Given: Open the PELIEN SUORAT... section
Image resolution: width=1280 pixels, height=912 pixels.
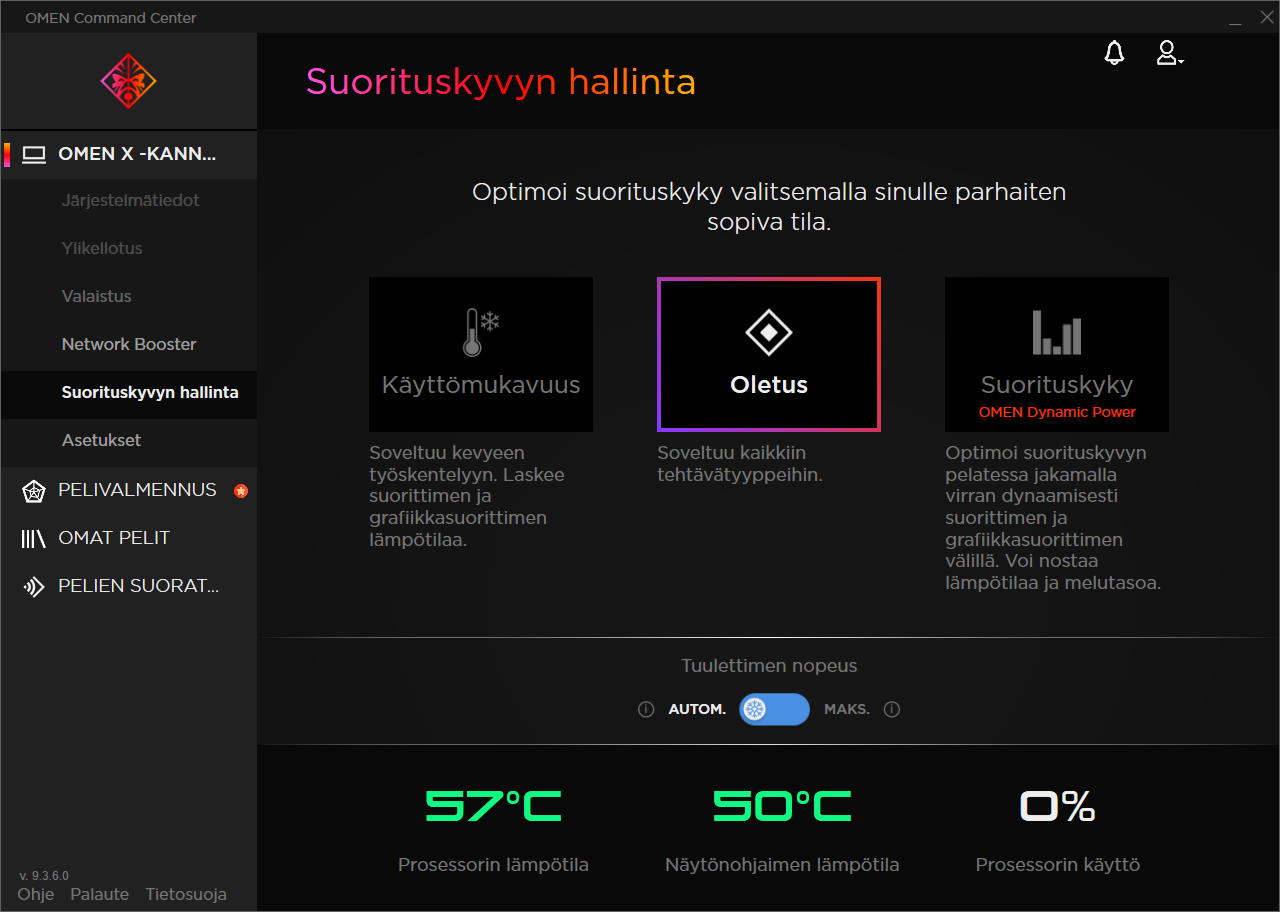Looking at the screenshot, I should [128, 586].
